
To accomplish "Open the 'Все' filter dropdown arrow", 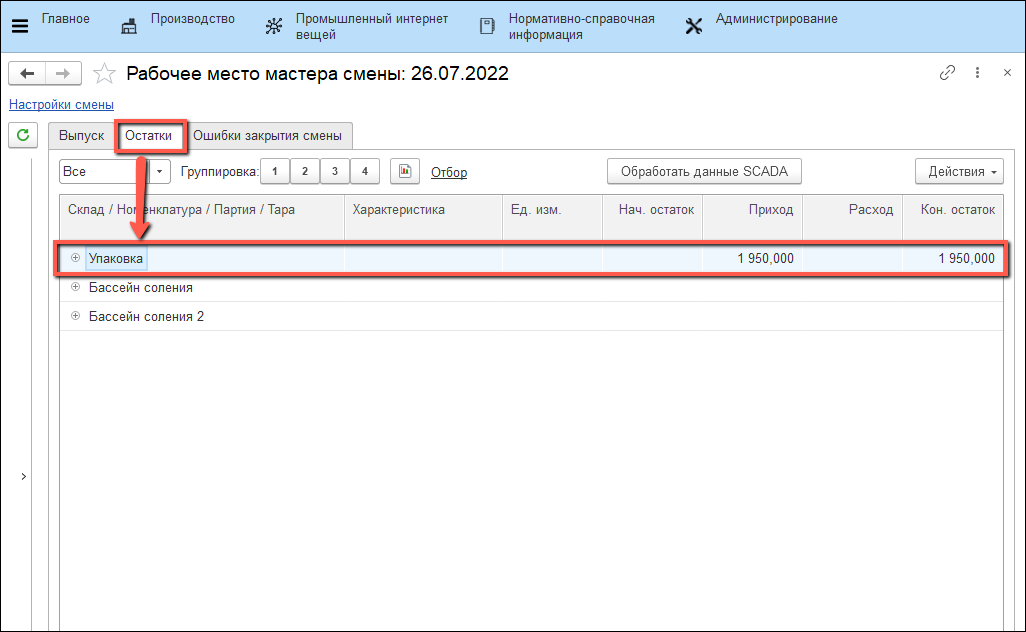I will [x=160, y=172].
